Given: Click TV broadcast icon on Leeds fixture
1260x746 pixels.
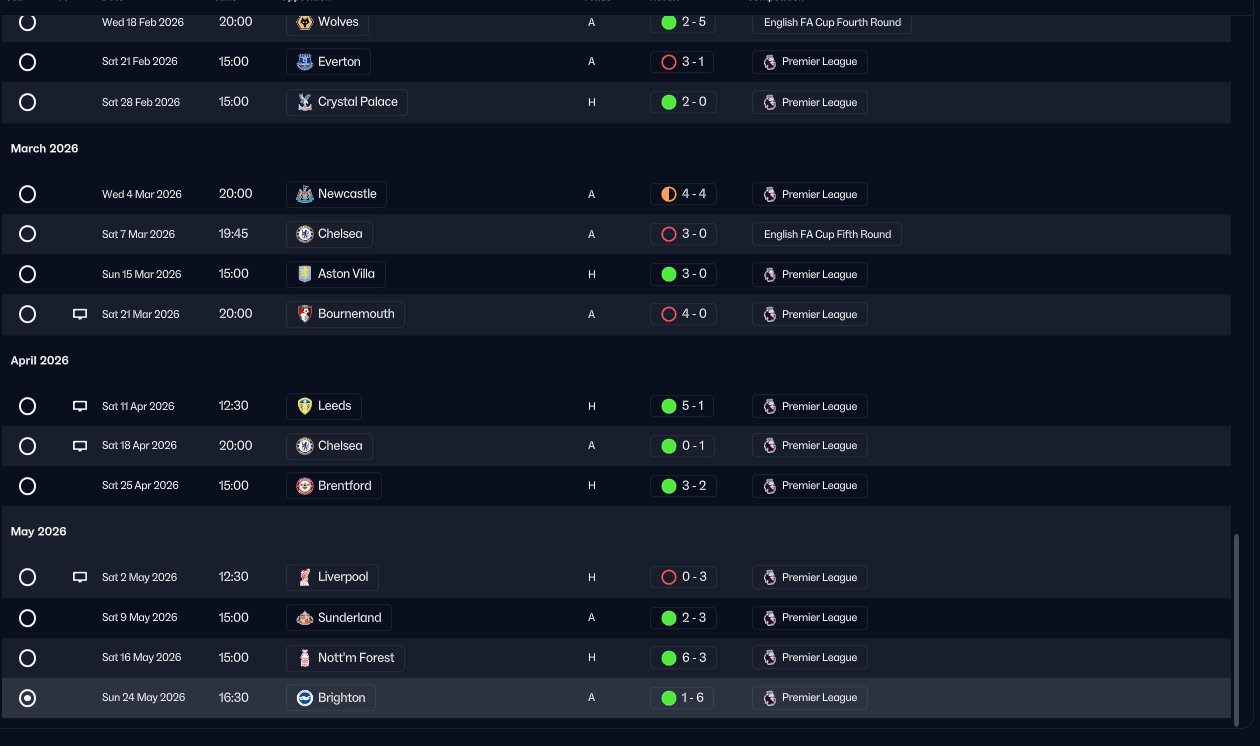Looking at the screenshot, I should pos(80,406).
